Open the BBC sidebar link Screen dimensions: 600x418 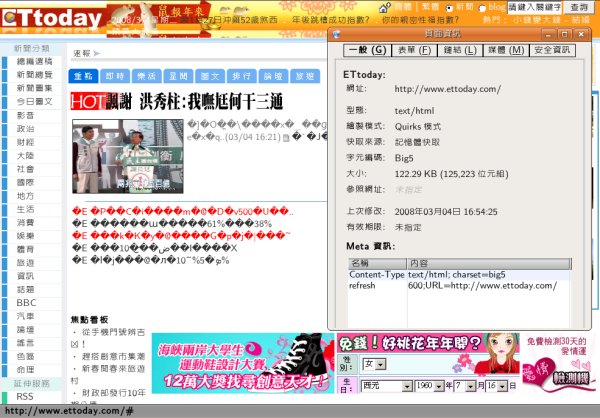tap(26, 303)
